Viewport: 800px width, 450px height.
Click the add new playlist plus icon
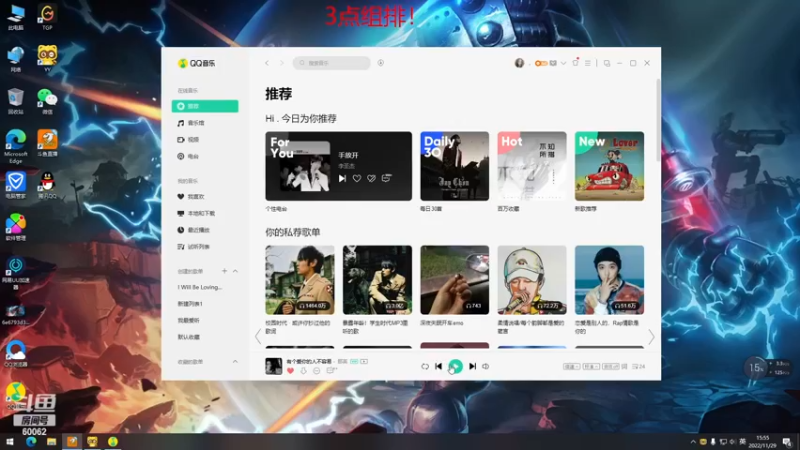[224, 271]
